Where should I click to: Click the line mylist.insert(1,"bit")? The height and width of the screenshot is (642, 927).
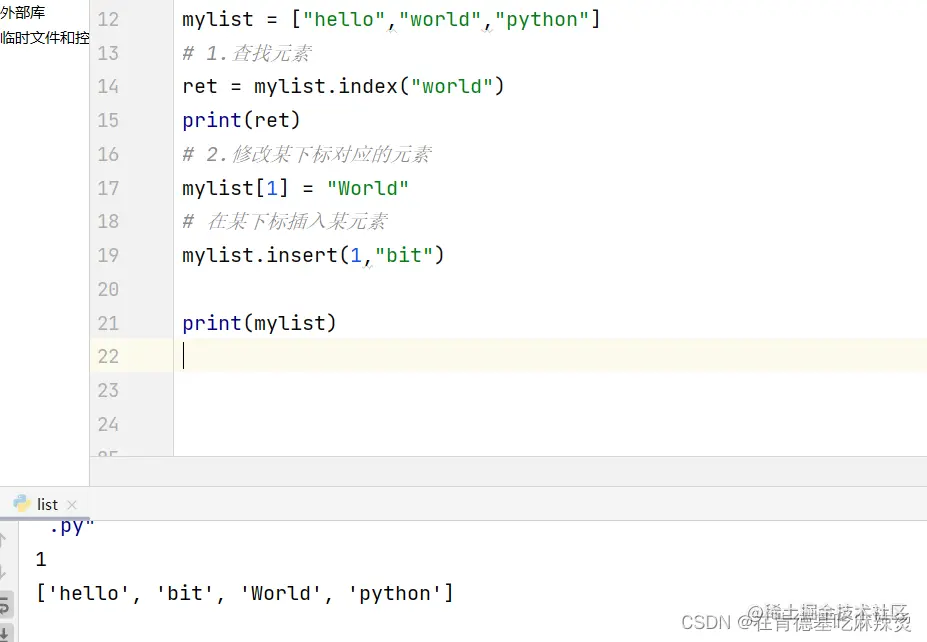313,255
